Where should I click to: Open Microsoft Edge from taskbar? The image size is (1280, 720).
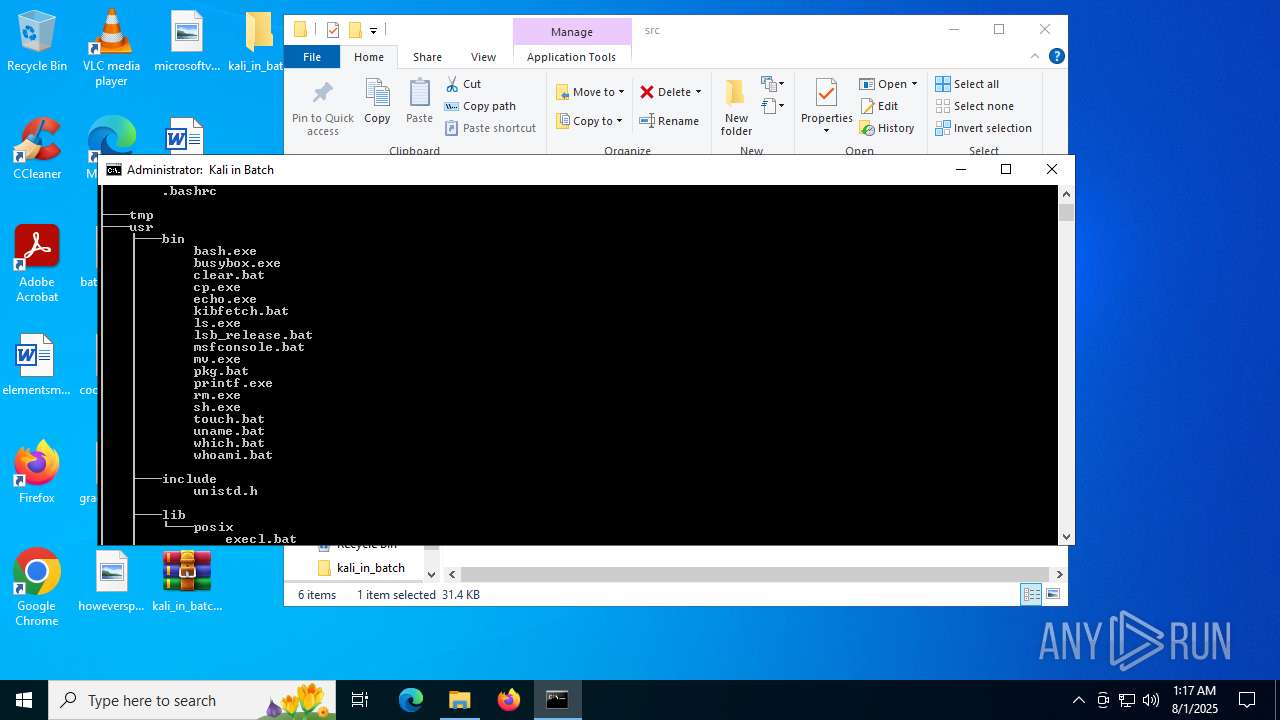(x=411, y=700)
